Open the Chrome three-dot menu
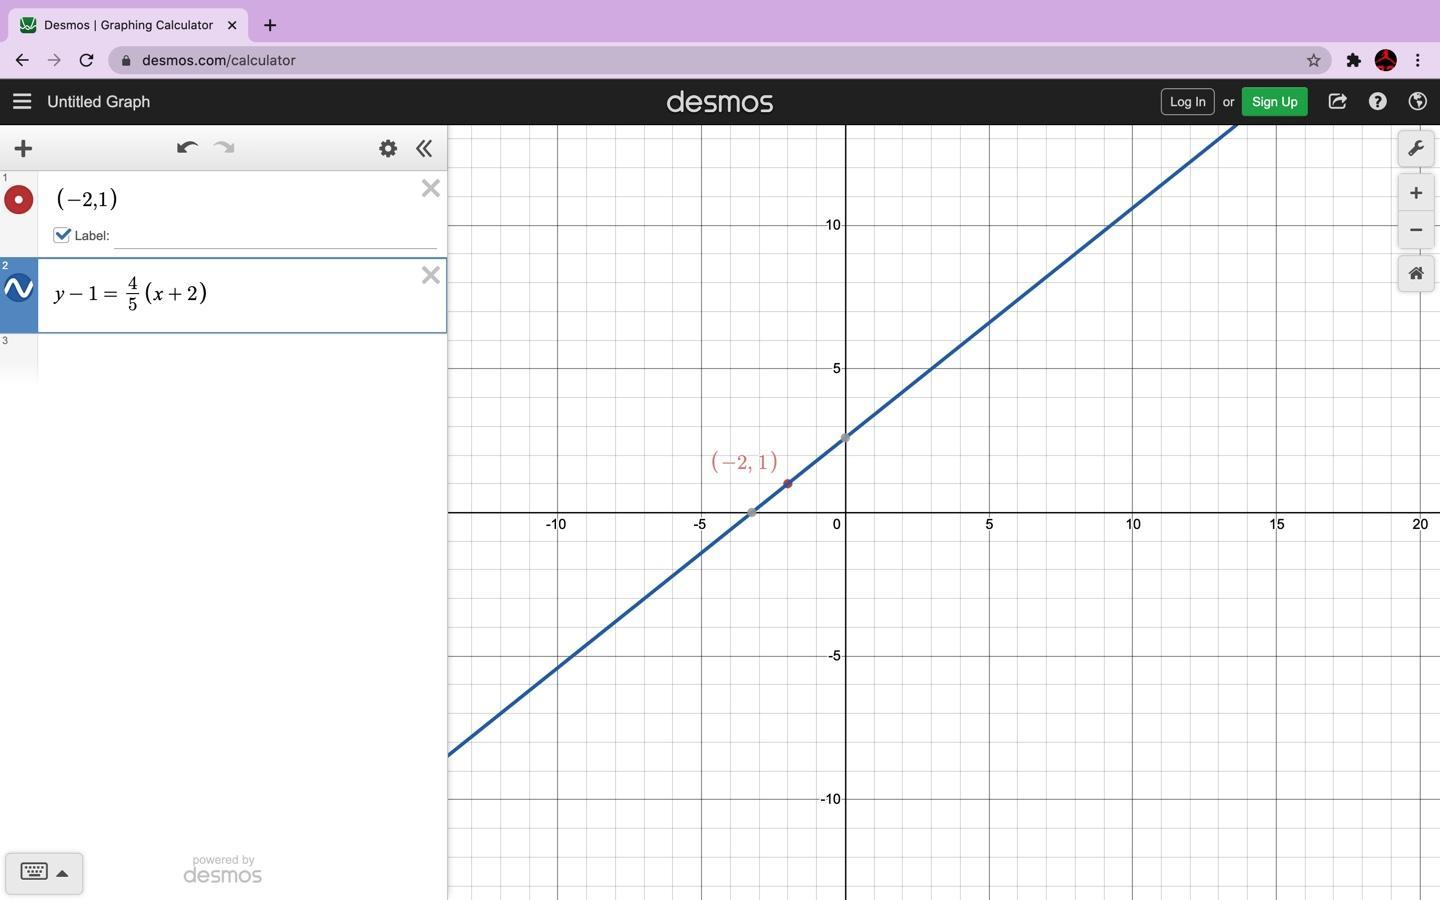Viewport: 1440px width, 900px height. tap(1418, 60)
